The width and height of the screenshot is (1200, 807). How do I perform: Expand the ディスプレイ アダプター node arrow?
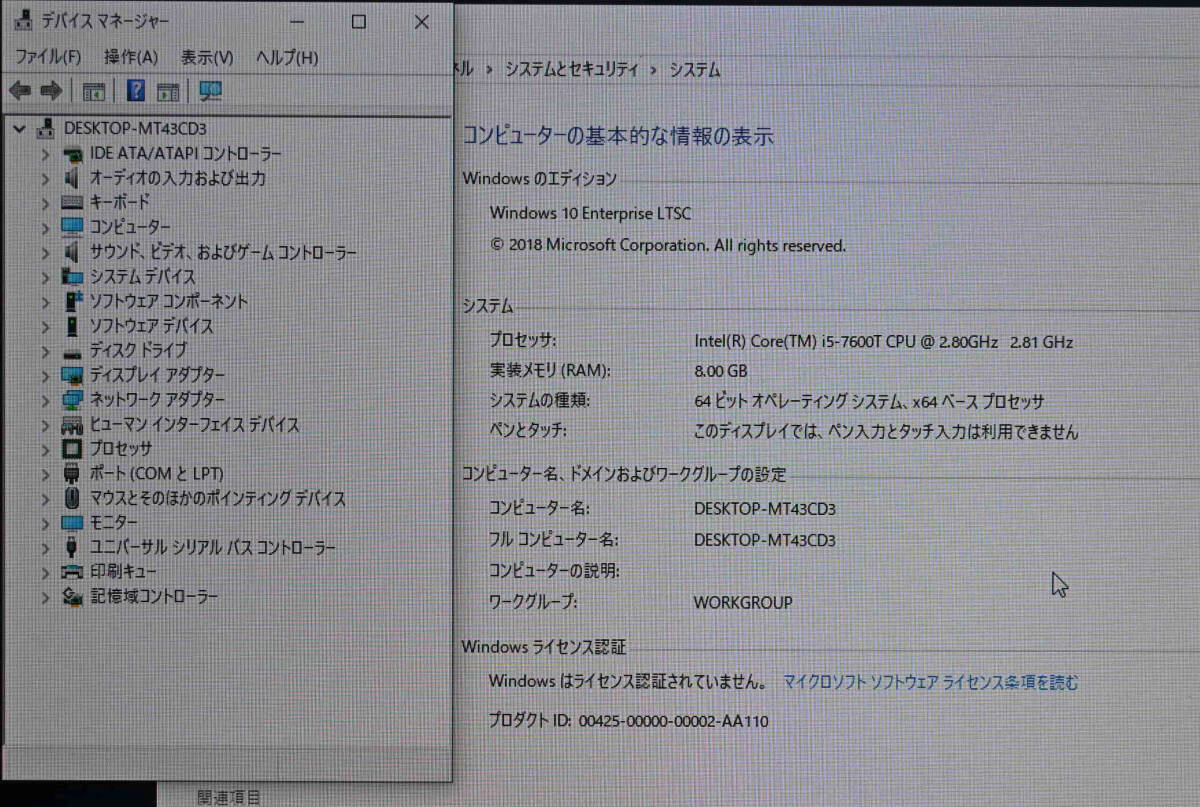45,376
